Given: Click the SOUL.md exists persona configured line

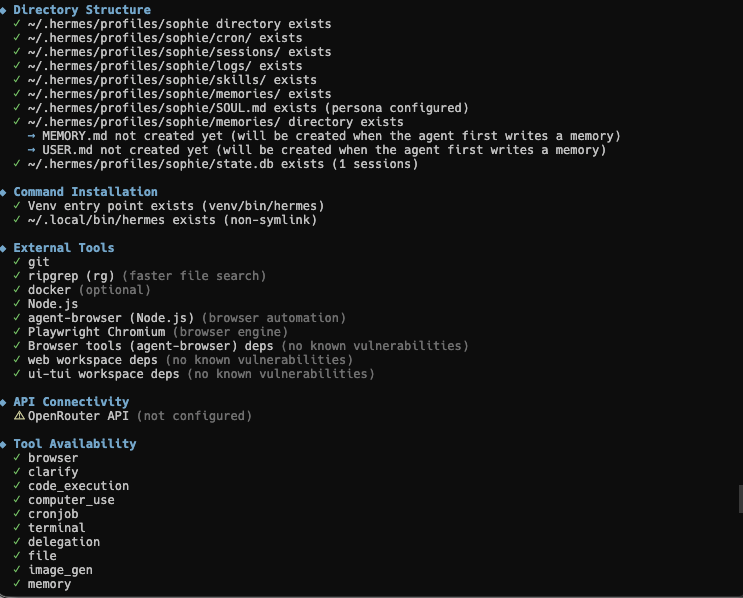Looking at the screenshot, I should (x=248, y=108).
